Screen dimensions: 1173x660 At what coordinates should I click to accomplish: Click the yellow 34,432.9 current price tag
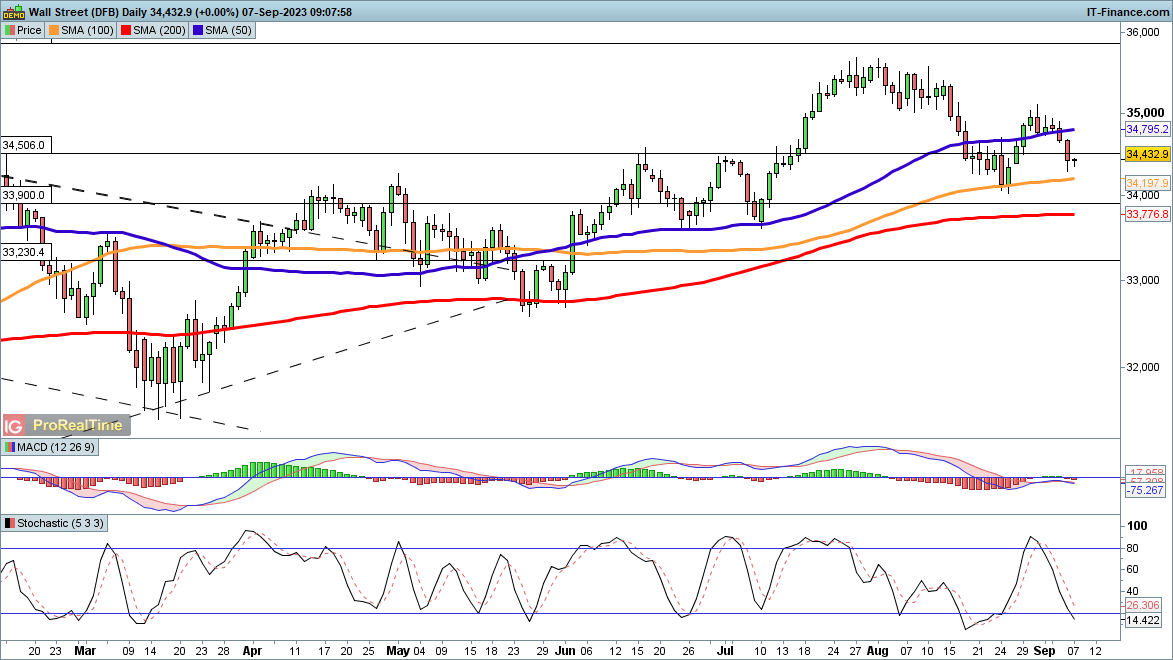[x=1147, y=154]
